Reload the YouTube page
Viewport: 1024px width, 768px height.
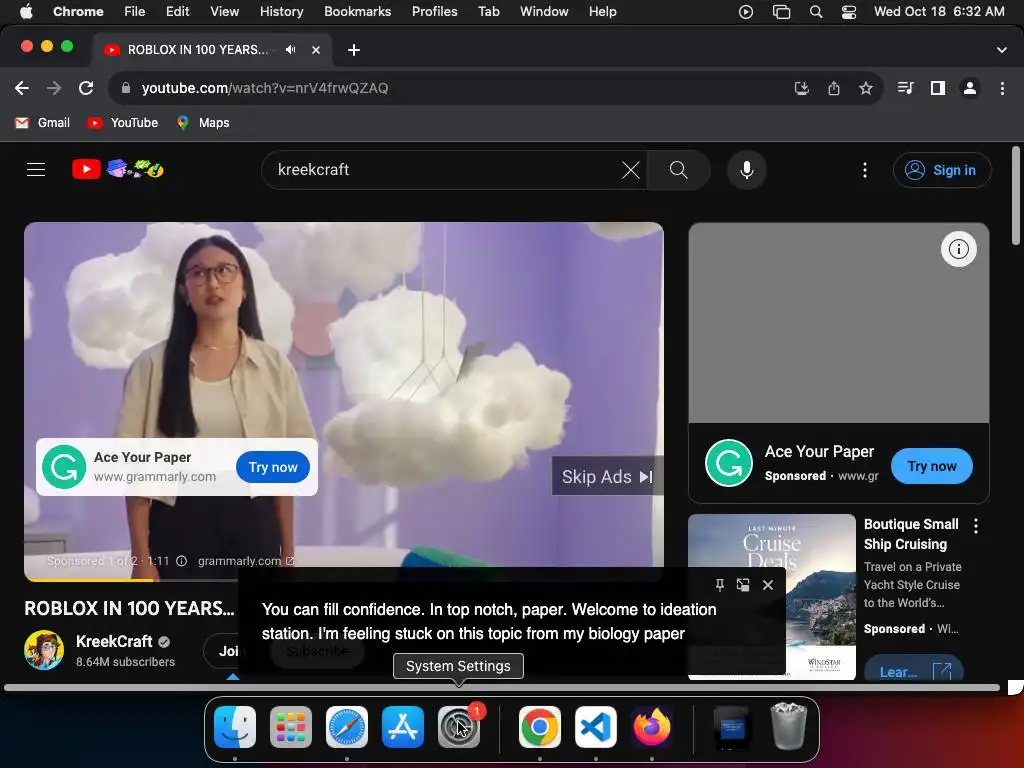[86, 88]
